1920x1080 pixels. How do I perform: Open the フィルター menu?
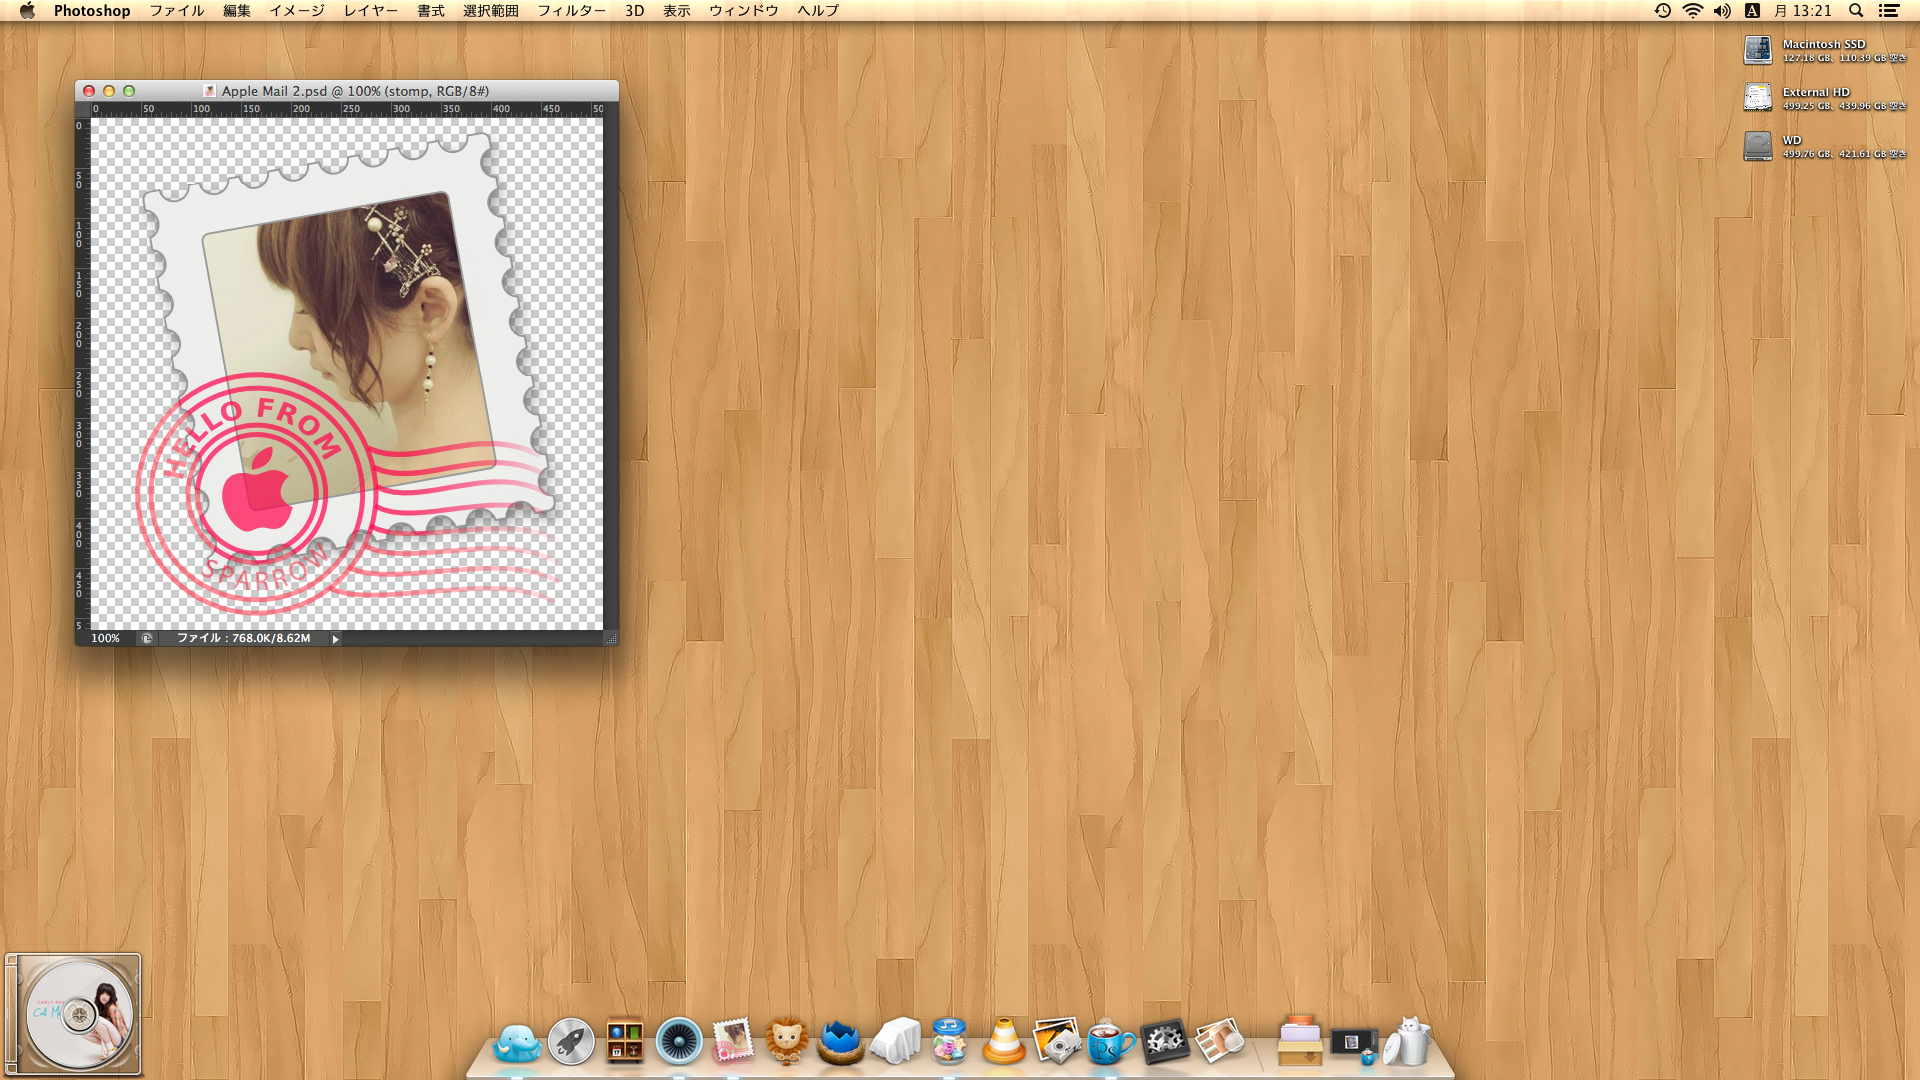[572, 11]
